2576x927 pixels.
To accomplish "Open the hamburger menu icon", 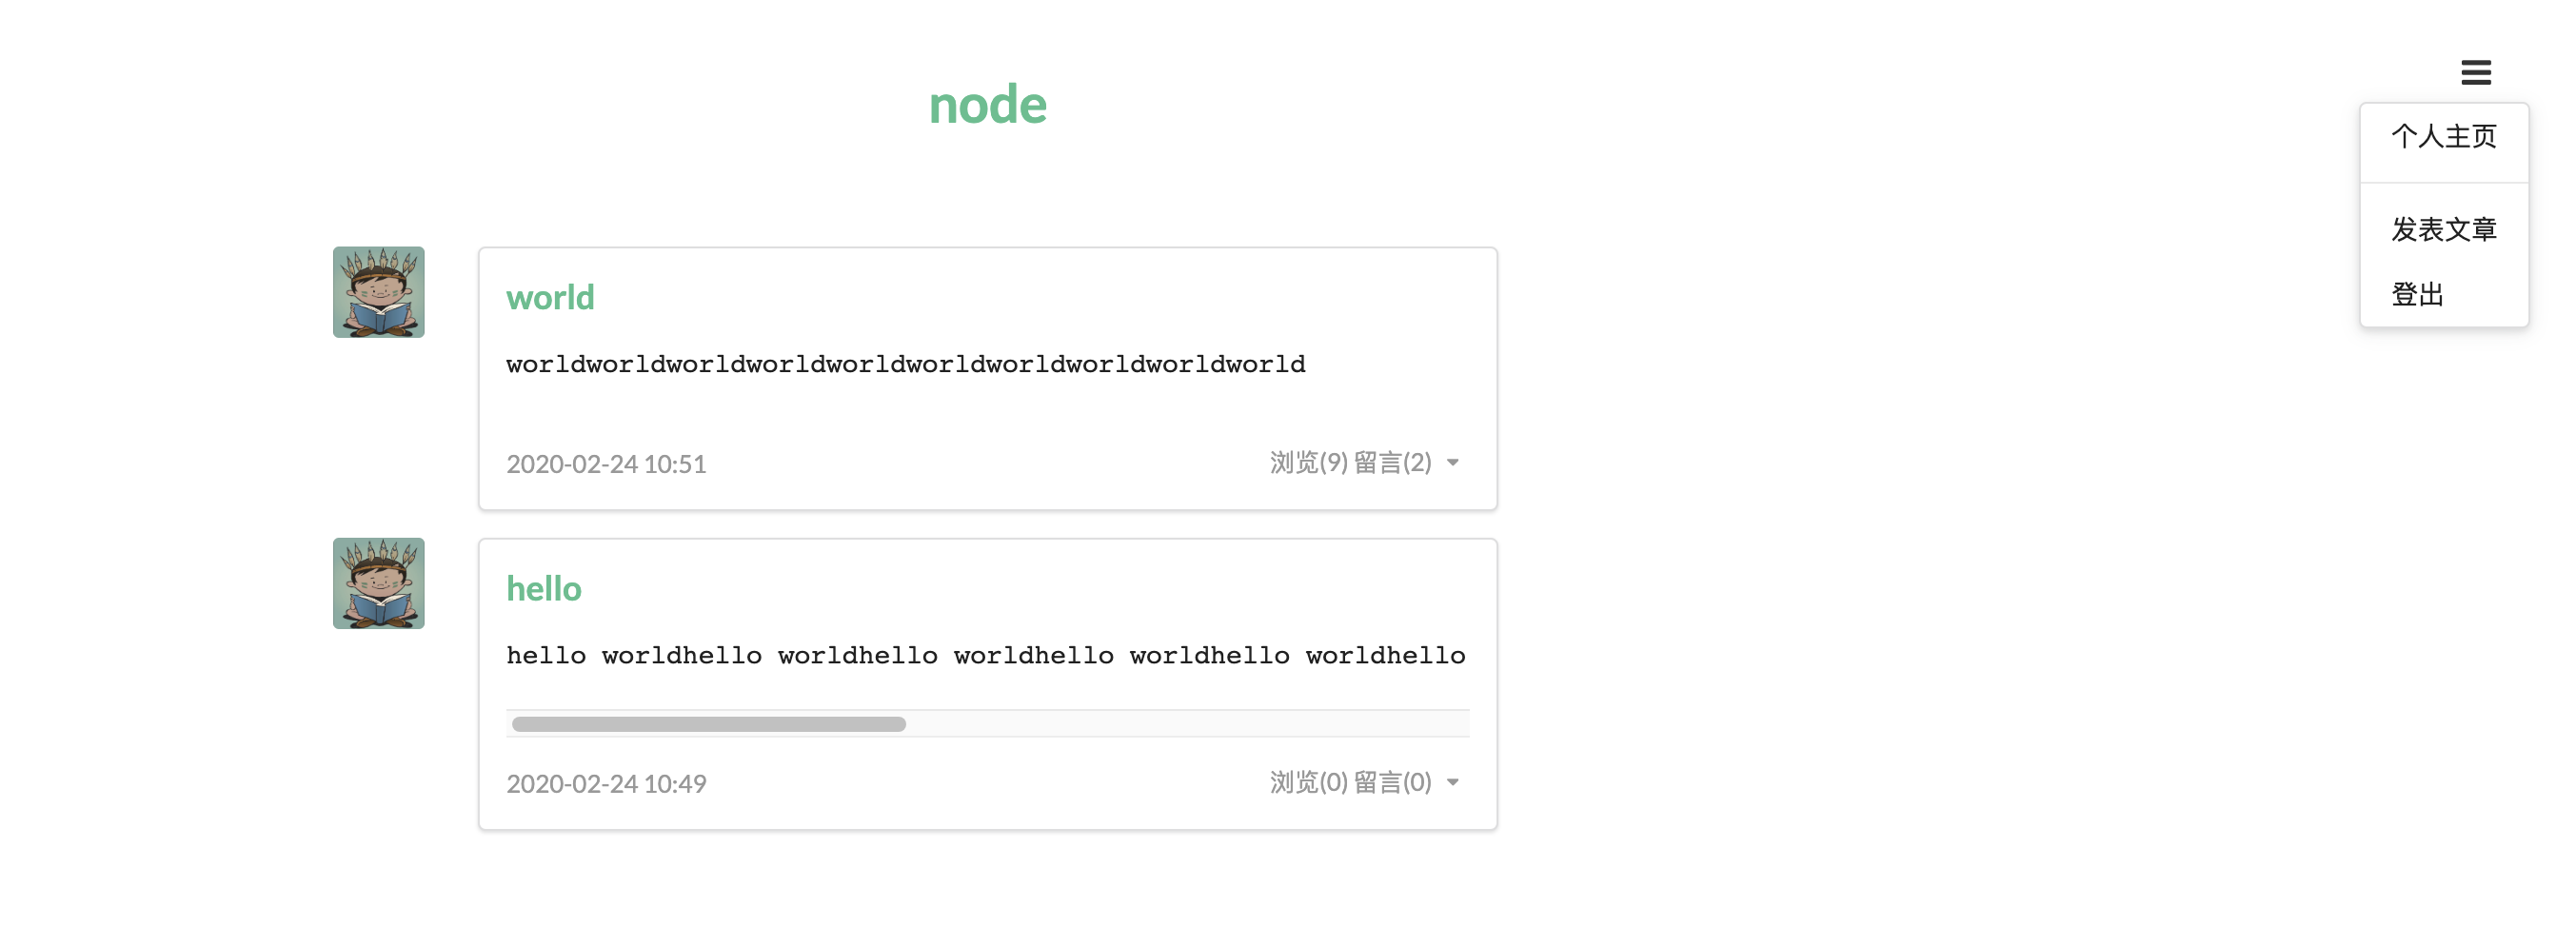I will click(2475, 72).
